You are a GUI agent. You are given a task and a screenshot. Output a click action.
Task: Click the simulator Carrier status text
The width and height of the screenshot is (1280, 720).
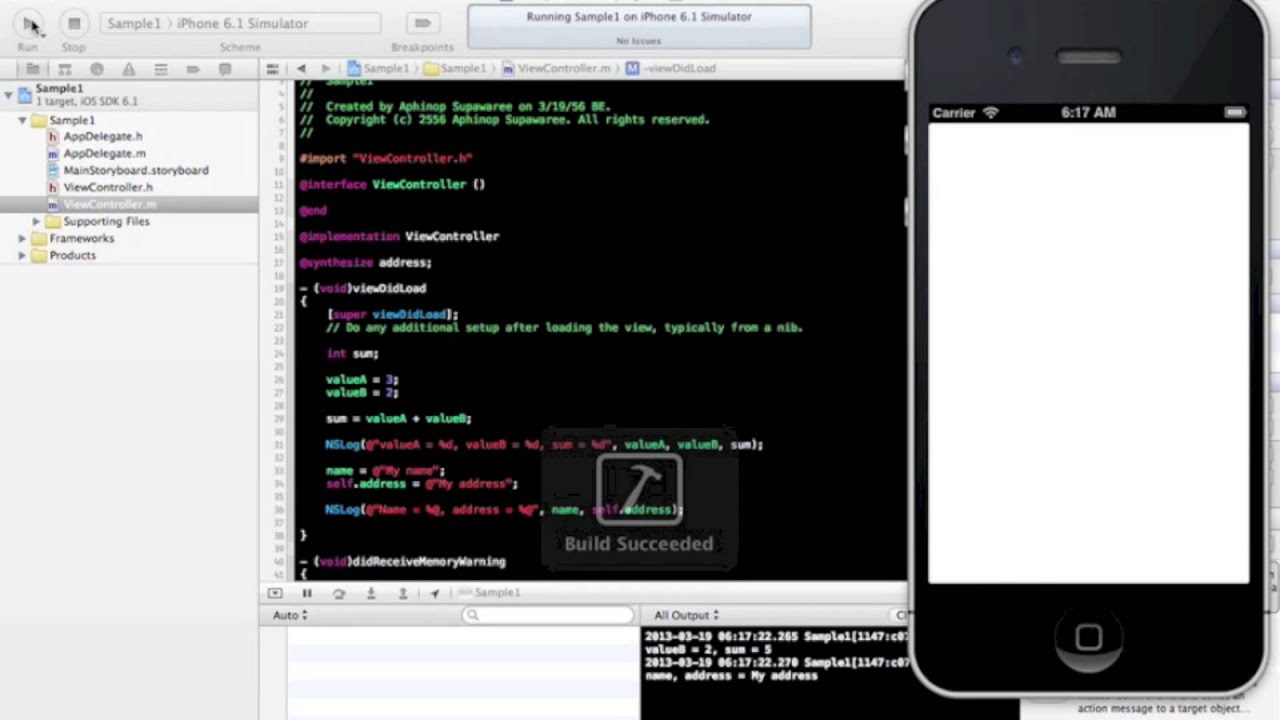pyautogui.click(x=953, y=113)
